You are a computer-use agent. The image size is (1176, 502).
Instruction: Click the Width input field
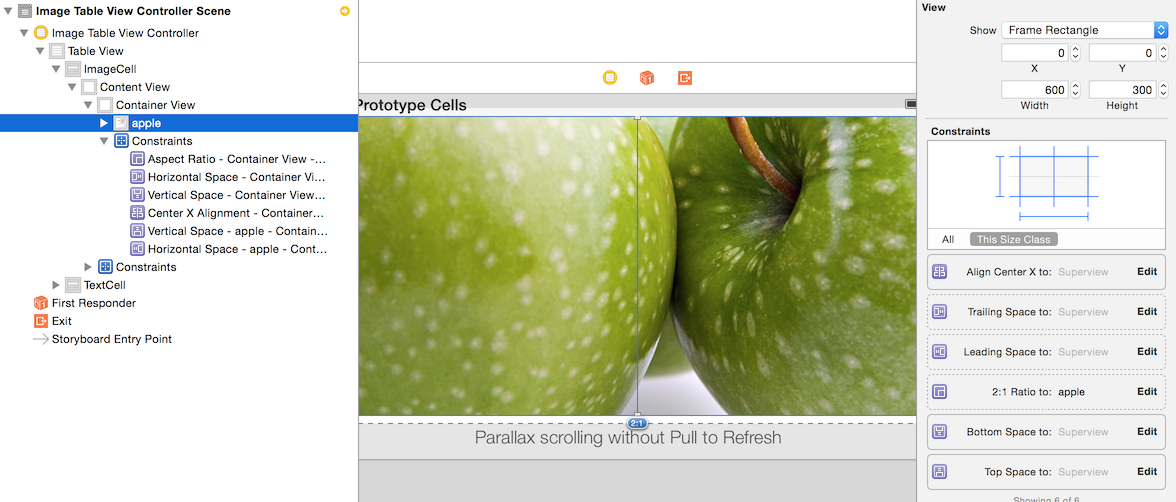tap(1035, 90)
